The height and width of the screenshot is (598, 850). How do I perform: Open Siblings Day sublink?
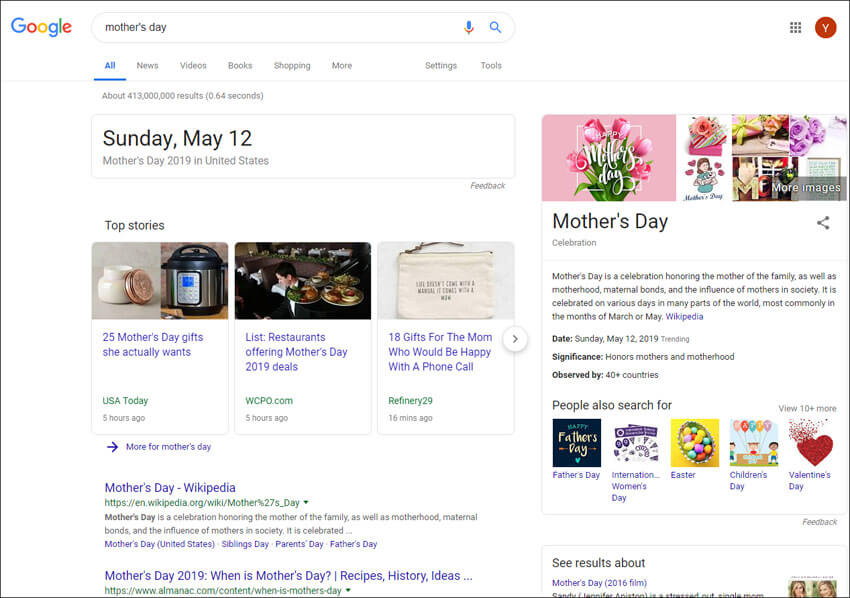(x=245, y=544)
